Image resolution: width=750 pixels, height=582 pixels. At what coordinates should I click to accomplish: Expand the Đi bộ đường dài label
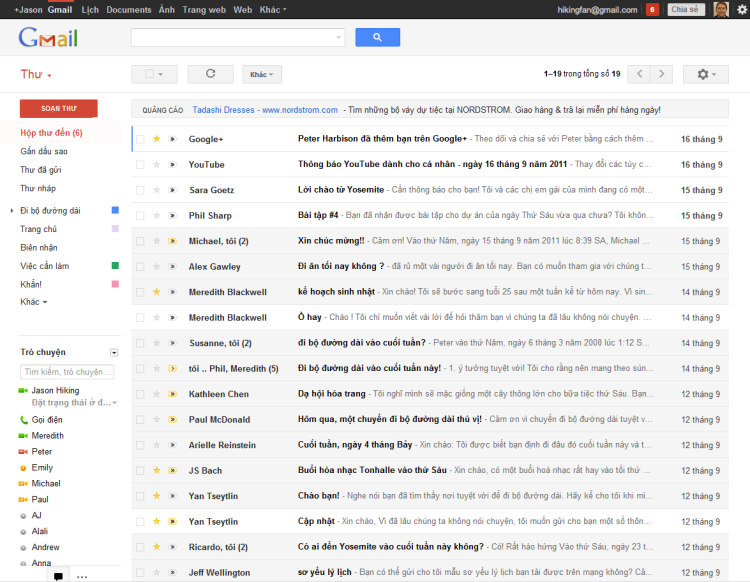coord(12,210)
